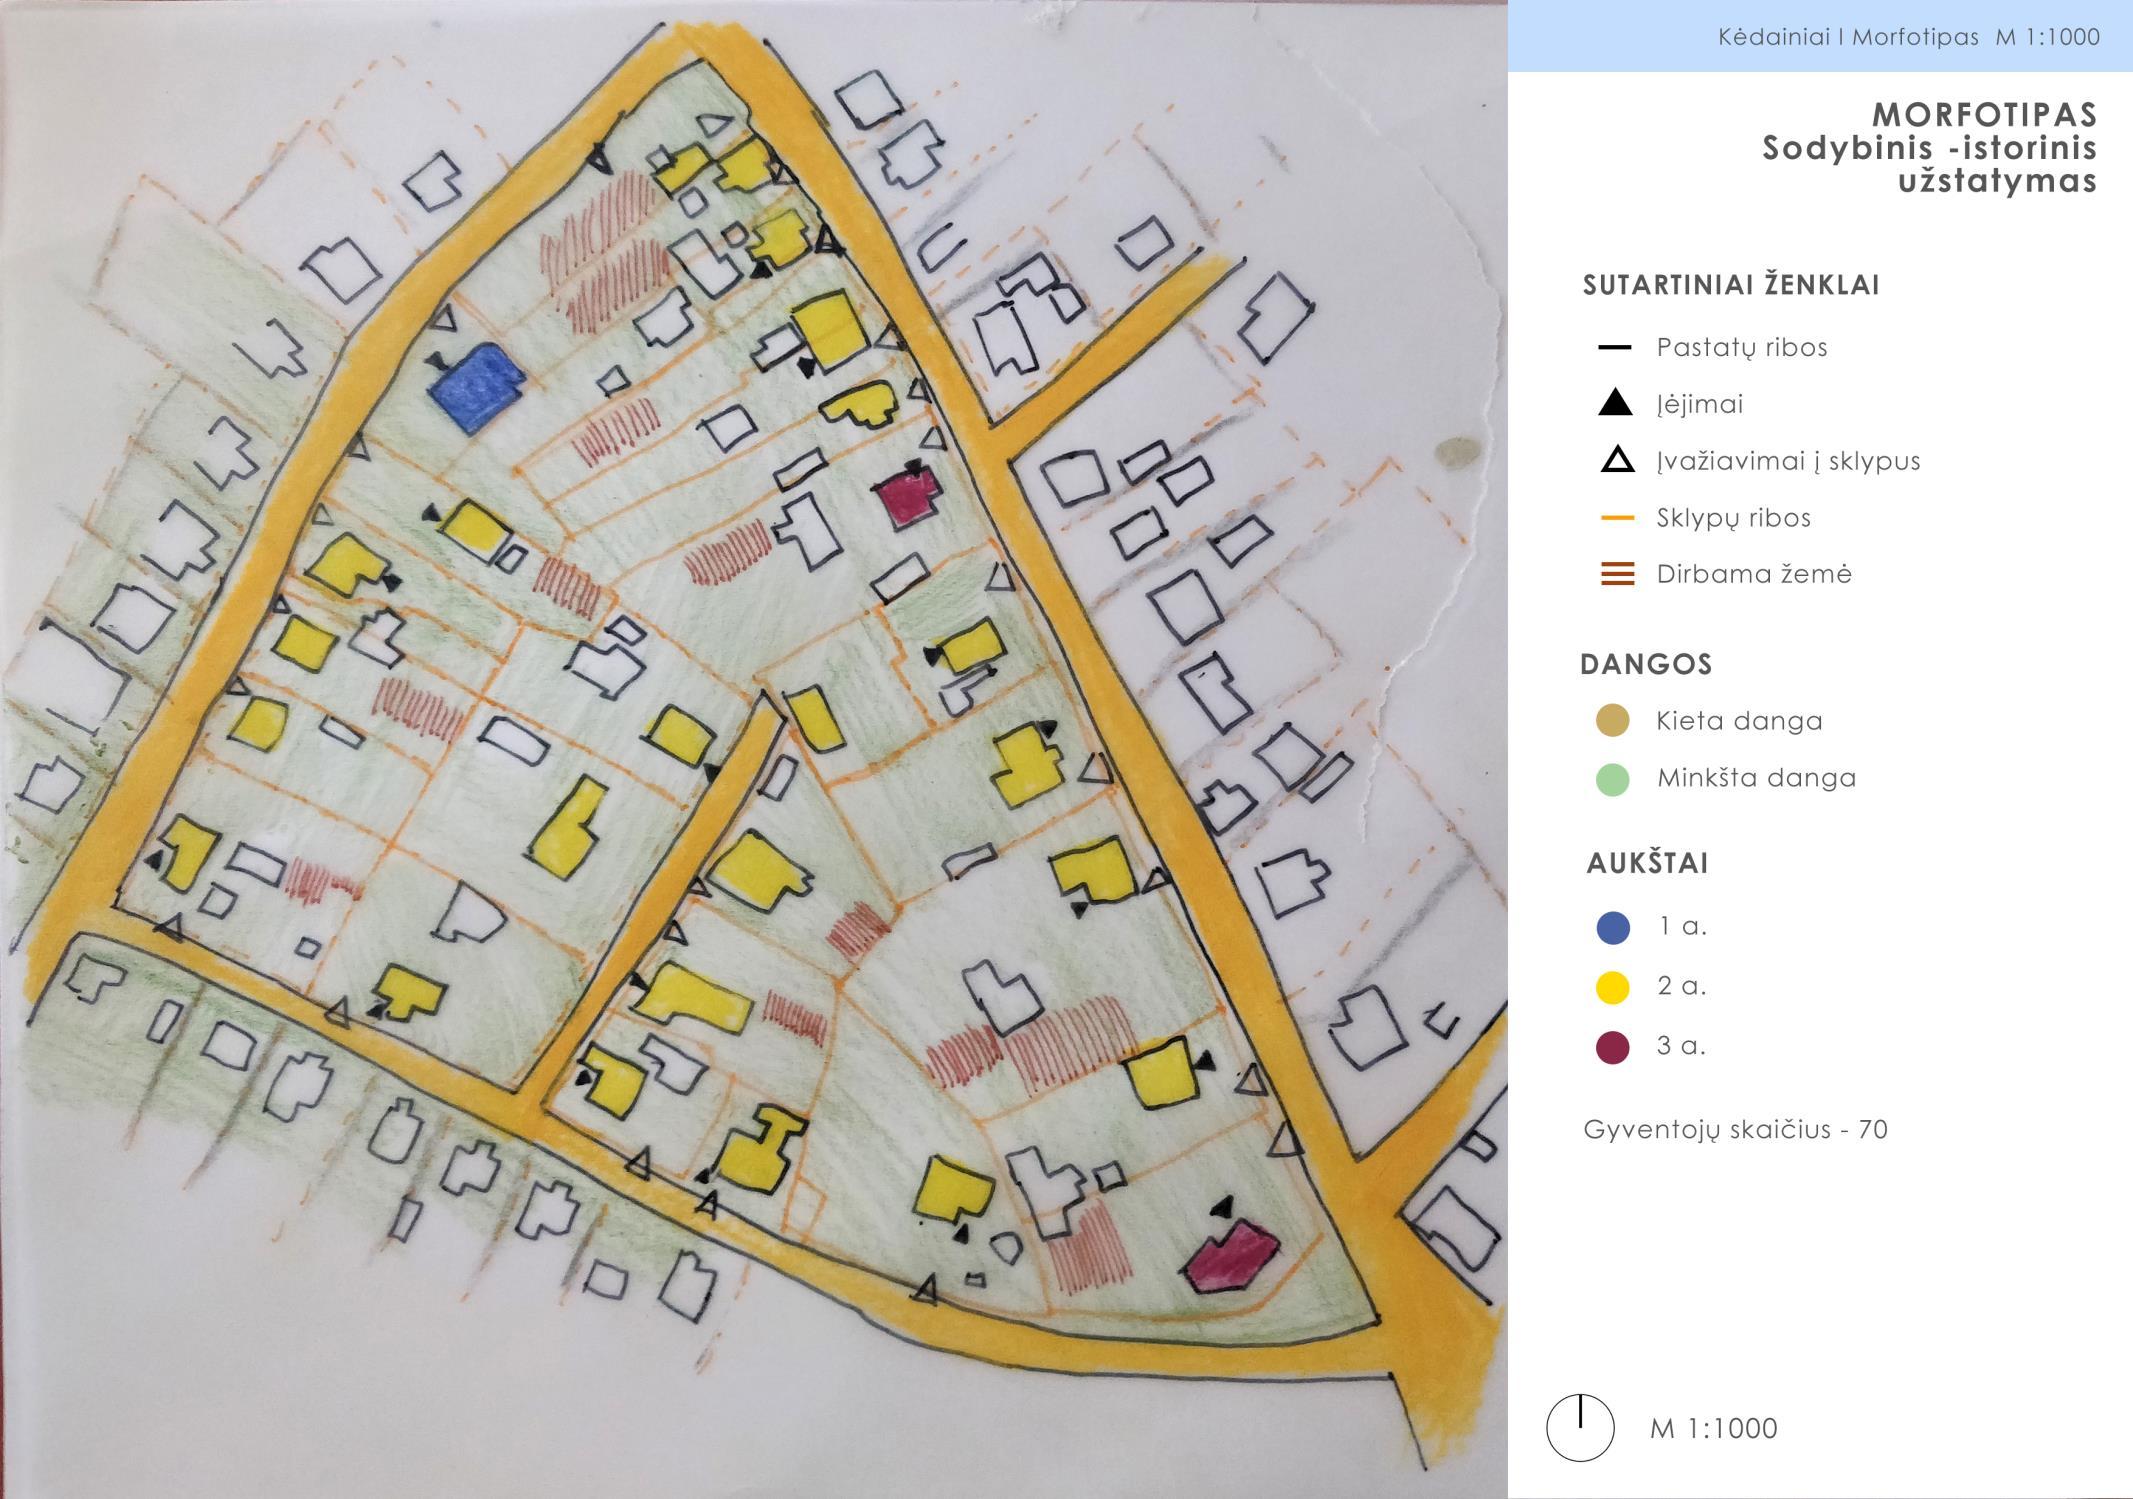Image resolution: width=2133 pixels, height=1499 pixels.
Task: Click the green Minkšta danga color circle
Action: [x=1613, y=778]
